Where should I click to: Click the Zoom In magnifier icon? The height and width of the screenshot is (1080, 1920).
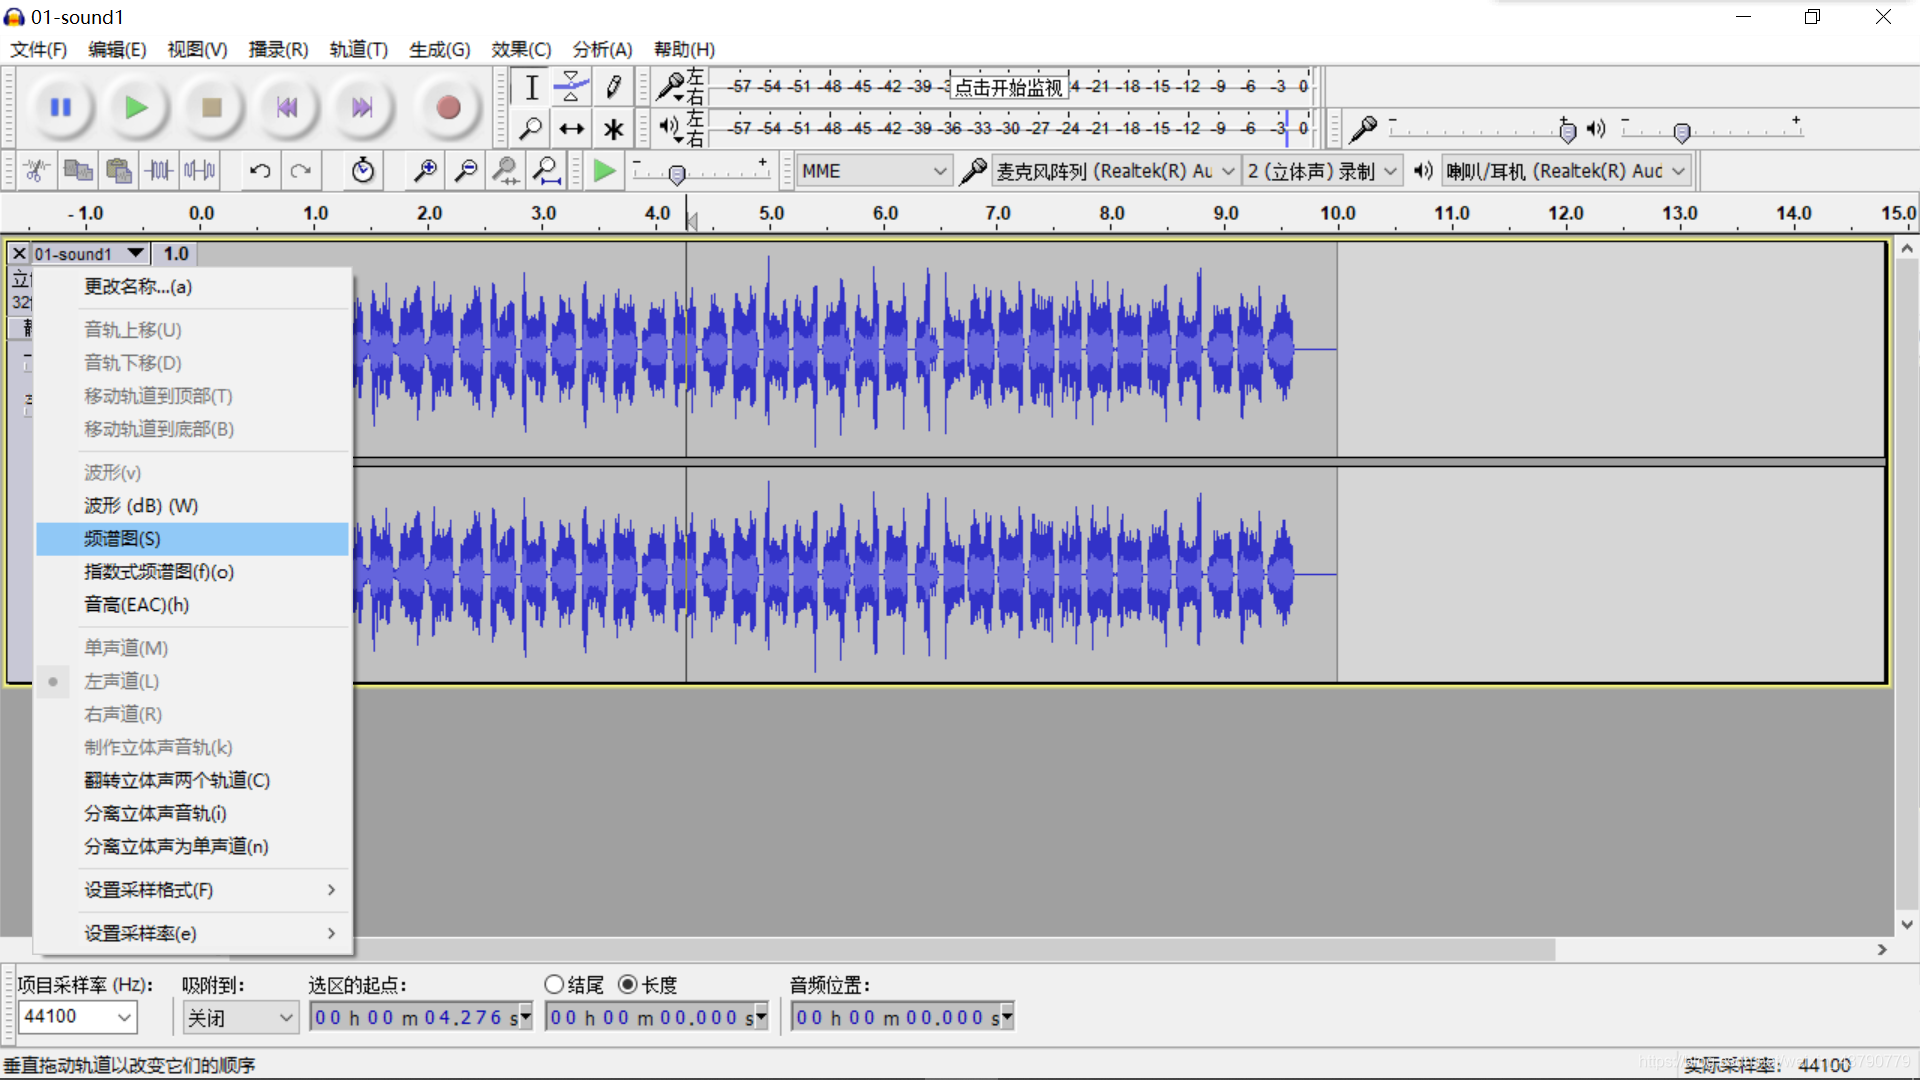click(425, 171)
